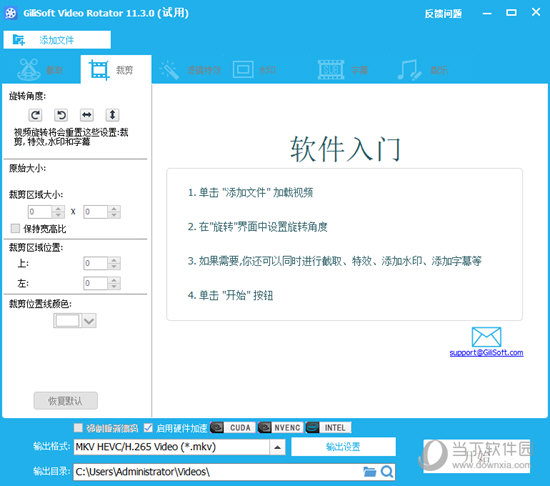Screen dimensions: 550x486
Task: Click the INTEL acceleration badge
Action: coord(328,428)
